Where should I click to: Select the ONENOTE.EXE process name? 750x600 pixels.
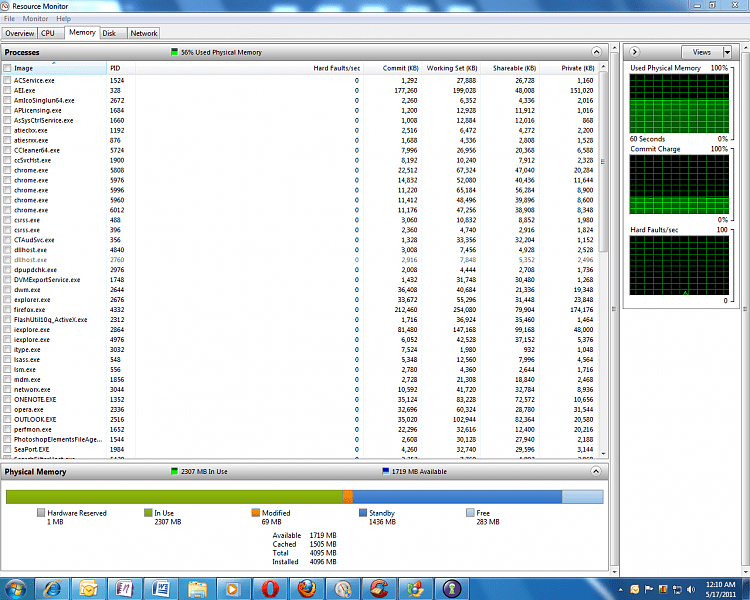point(35,400)
